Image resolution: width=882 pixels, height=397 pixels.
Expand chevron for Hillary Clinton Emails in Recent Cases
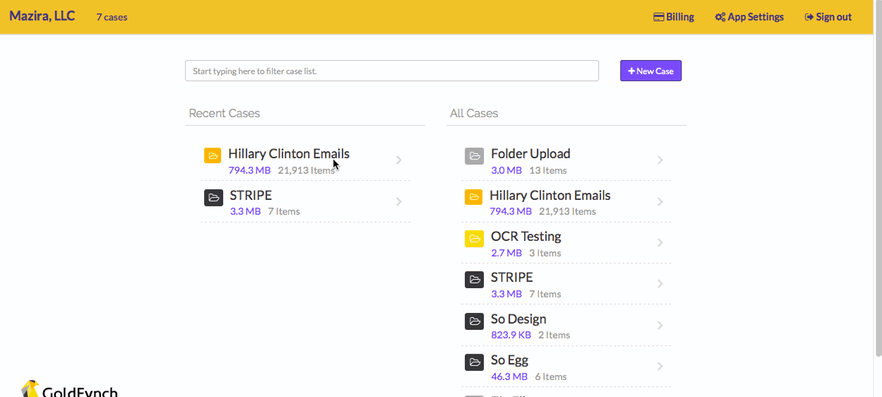pos(399,160)
